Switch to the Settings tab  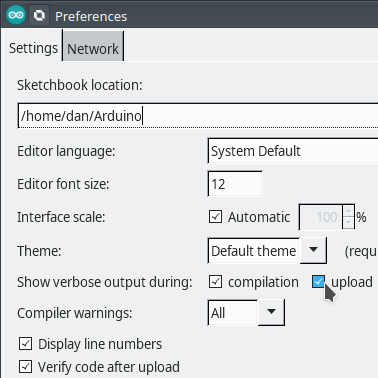pyautogui.click(x=33, y=48)
